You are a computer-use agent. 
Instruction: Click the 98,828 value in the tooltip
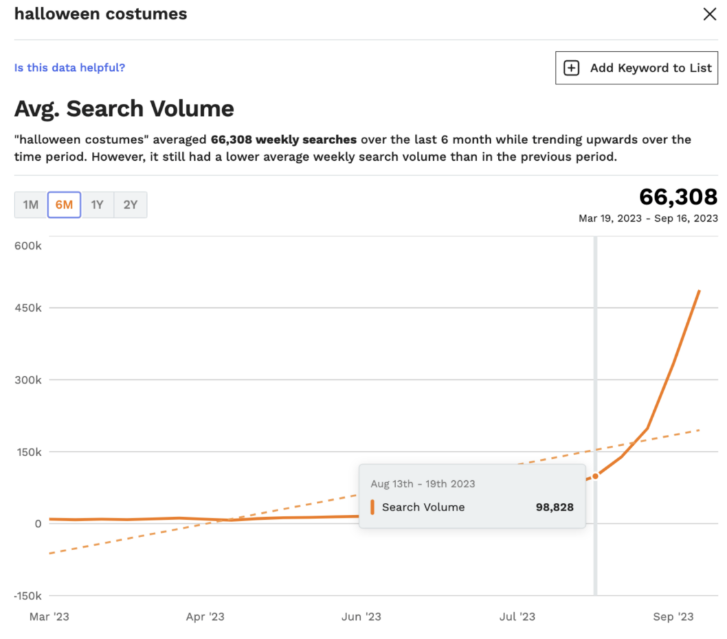point(554,507)
